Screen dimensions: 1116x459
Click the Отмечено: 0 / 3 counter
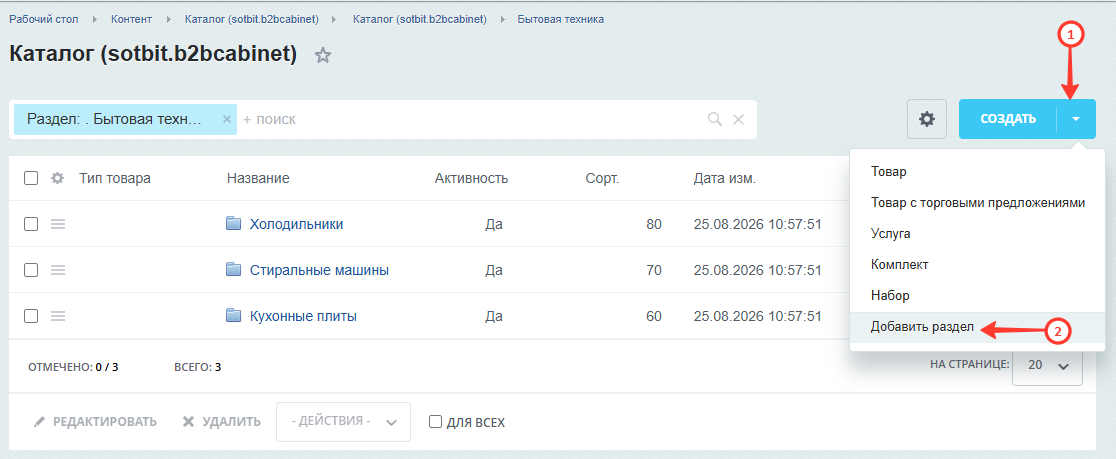pos(73,367)
